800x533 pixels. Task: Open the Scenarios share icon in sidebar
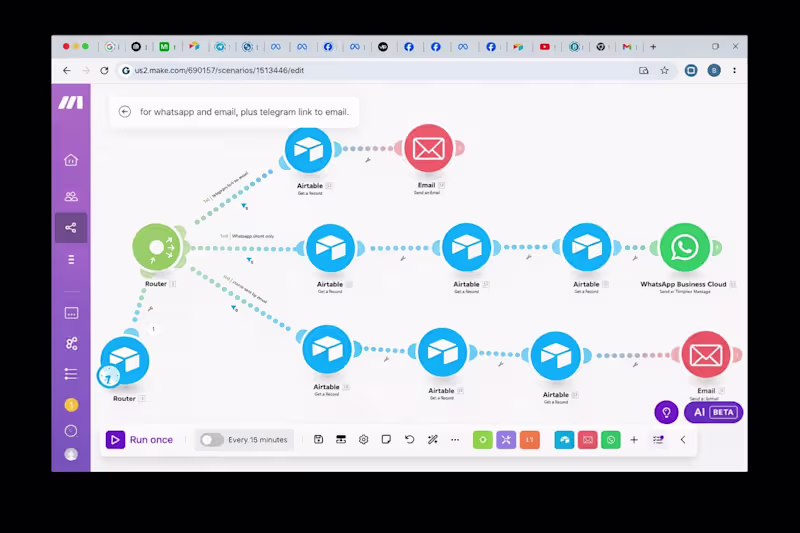[71, 227]
